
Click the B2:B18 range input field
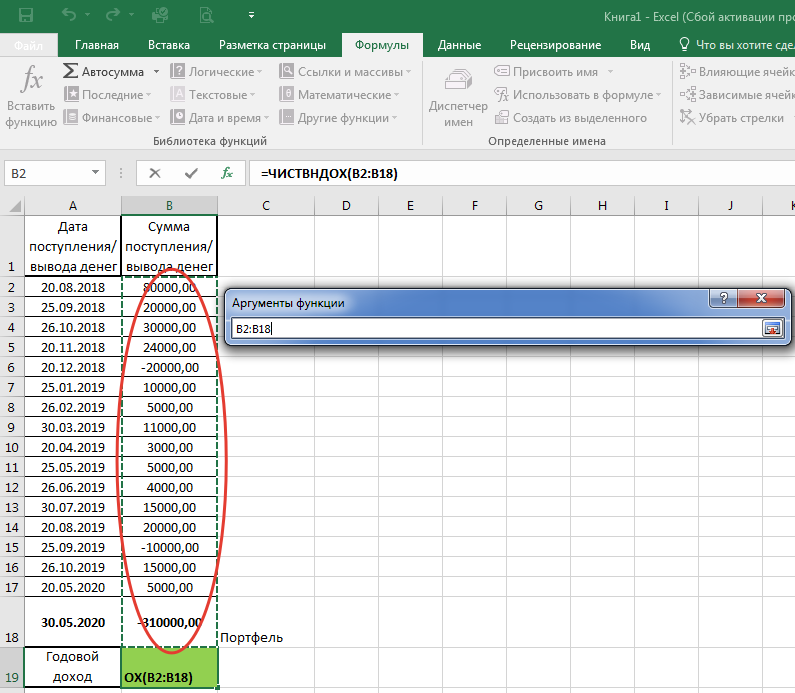[x=495, y=329]
